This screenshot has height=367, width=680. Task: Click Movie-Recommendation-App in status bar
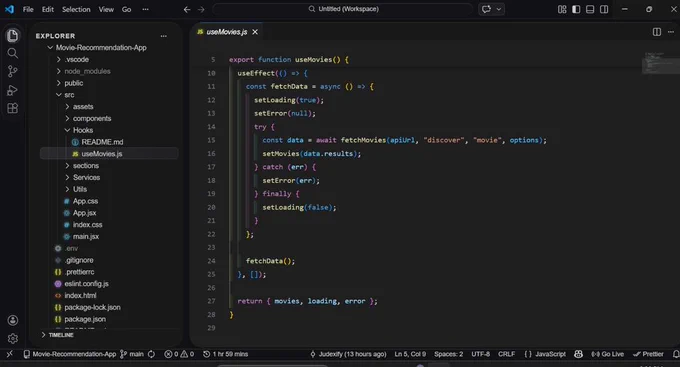pos(70,354)
